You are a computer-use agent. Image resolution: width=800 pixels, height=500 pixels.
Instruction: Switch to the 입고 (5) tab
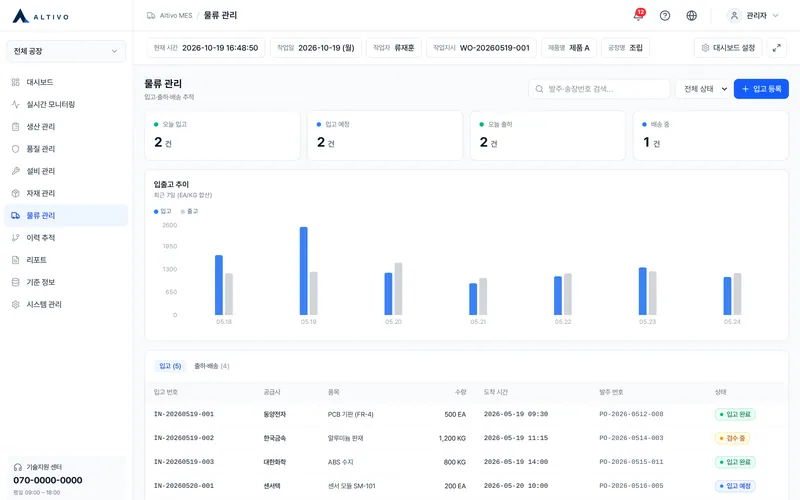170,366
